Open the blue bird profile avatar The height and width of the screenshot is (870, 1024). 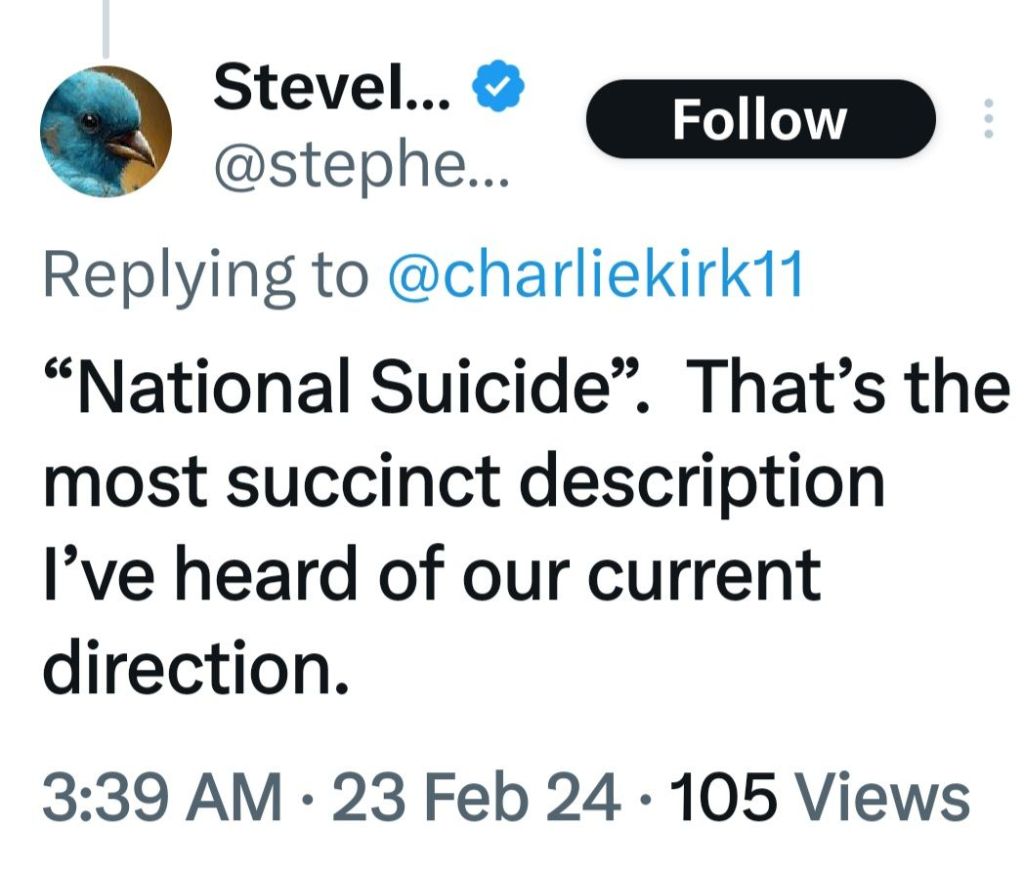click(x=105, y=131)
